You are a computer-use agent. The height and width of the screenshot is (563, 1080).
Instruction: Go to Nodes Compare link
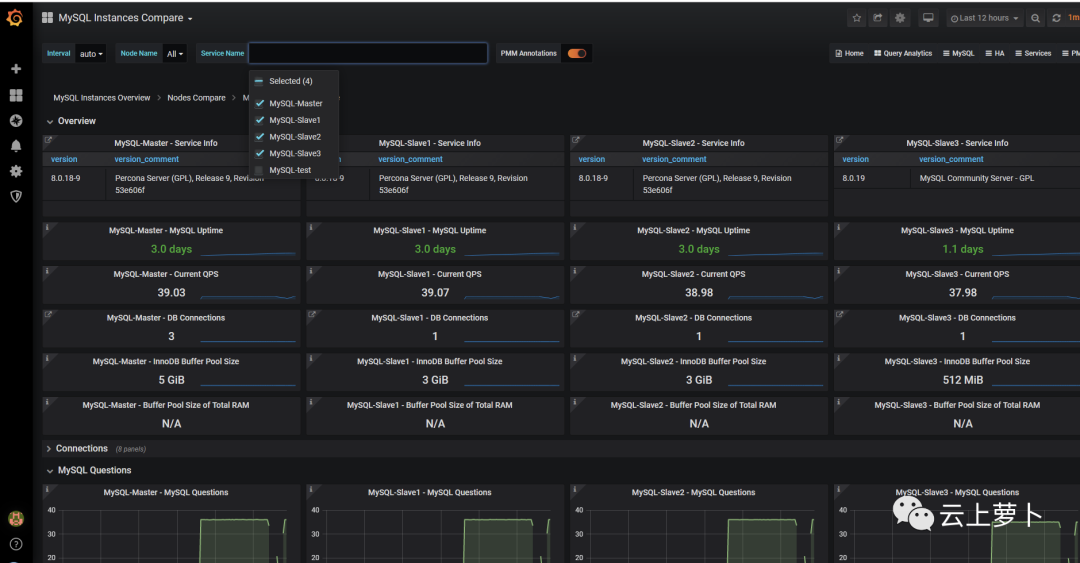pyautogui.click(x=196, y=98)
